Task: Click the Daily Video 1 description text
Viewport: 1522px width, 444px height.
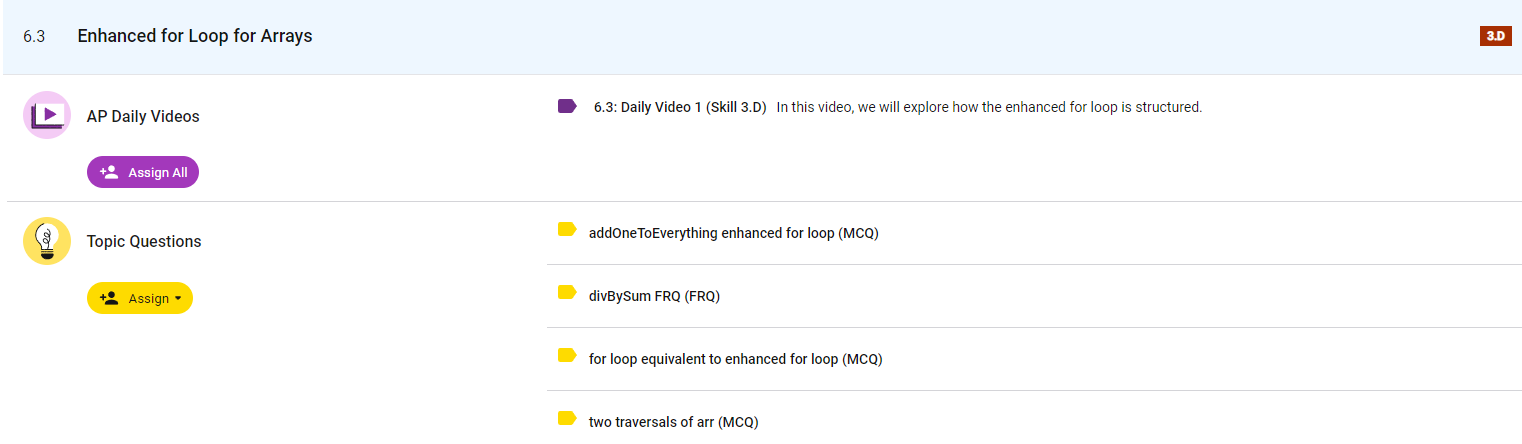Action: click(x=989, y=107)
